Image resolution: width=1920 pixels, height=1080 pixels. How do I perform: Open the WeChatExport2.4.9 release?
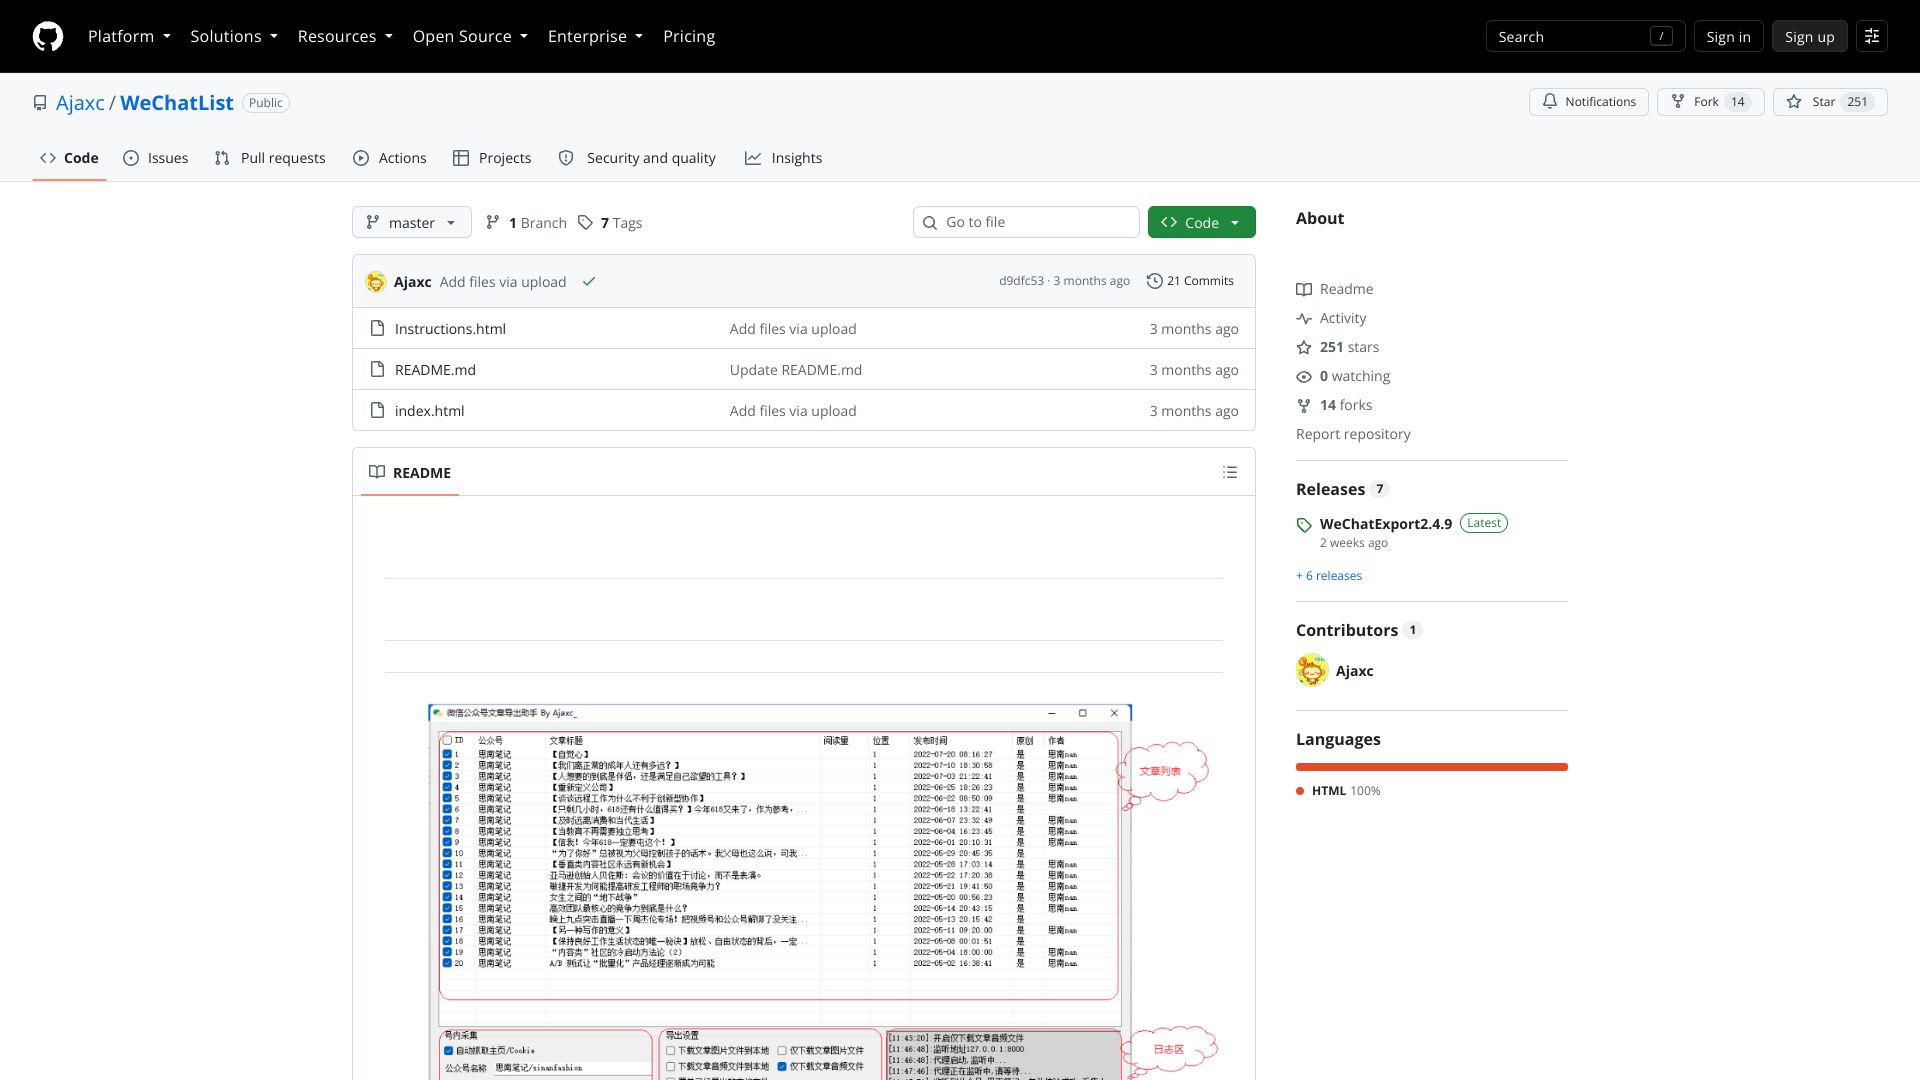pos(1386,524)
